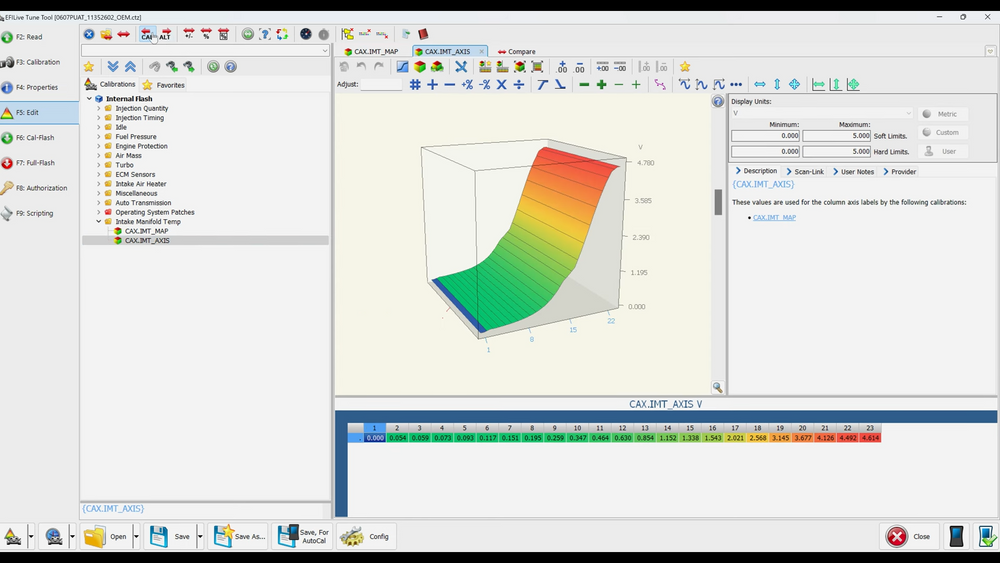Click the add-percent (+%) adjustment icon
Image resolution: width=1000 pixels, height=563 pixels.
point(467,85)
